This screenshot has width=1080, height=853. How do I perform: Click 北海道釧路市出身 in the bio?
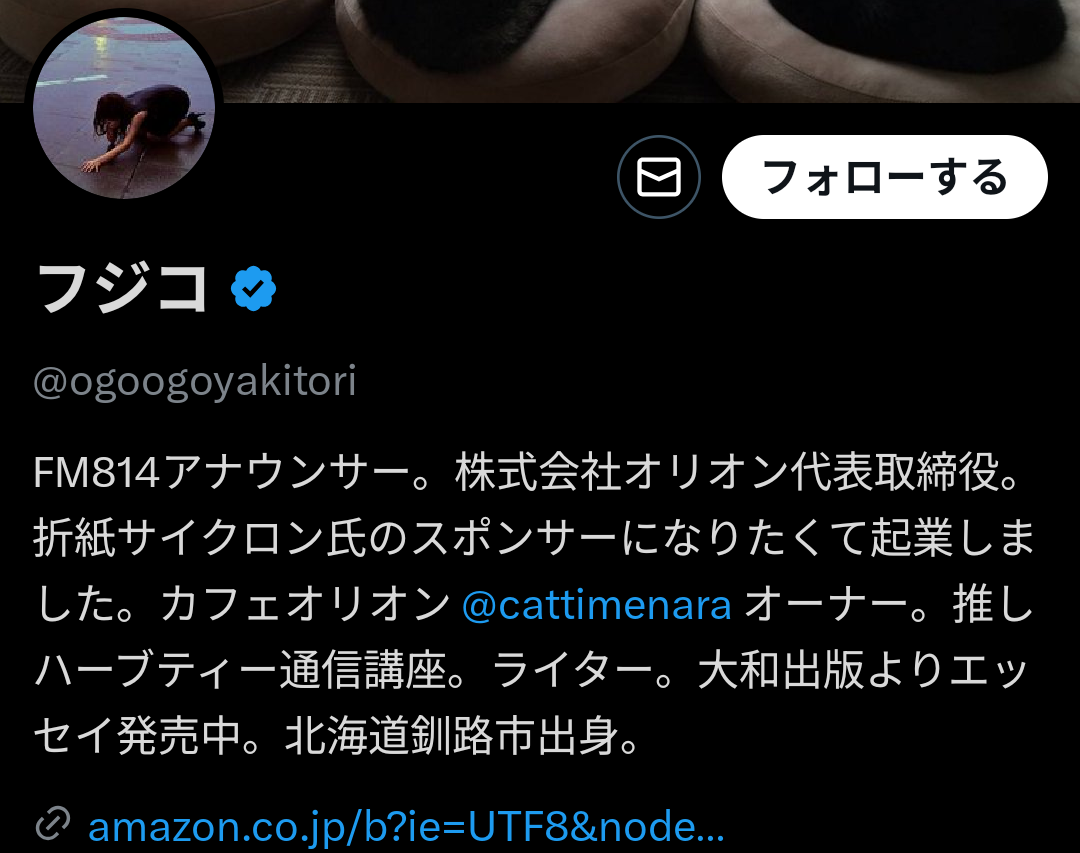(x=453, y=737)
